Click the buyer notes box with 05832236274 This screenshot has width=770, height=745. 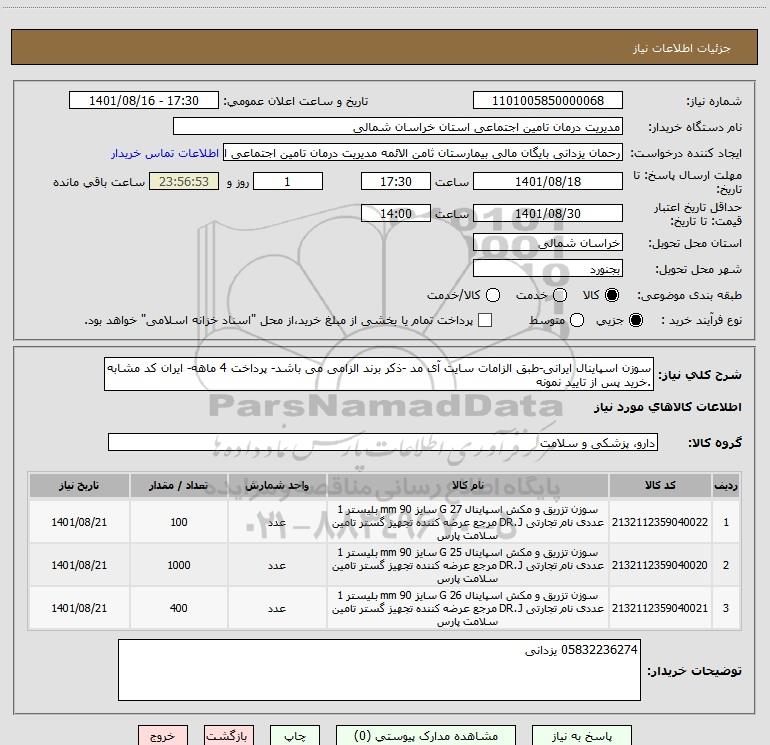point(379,670)
